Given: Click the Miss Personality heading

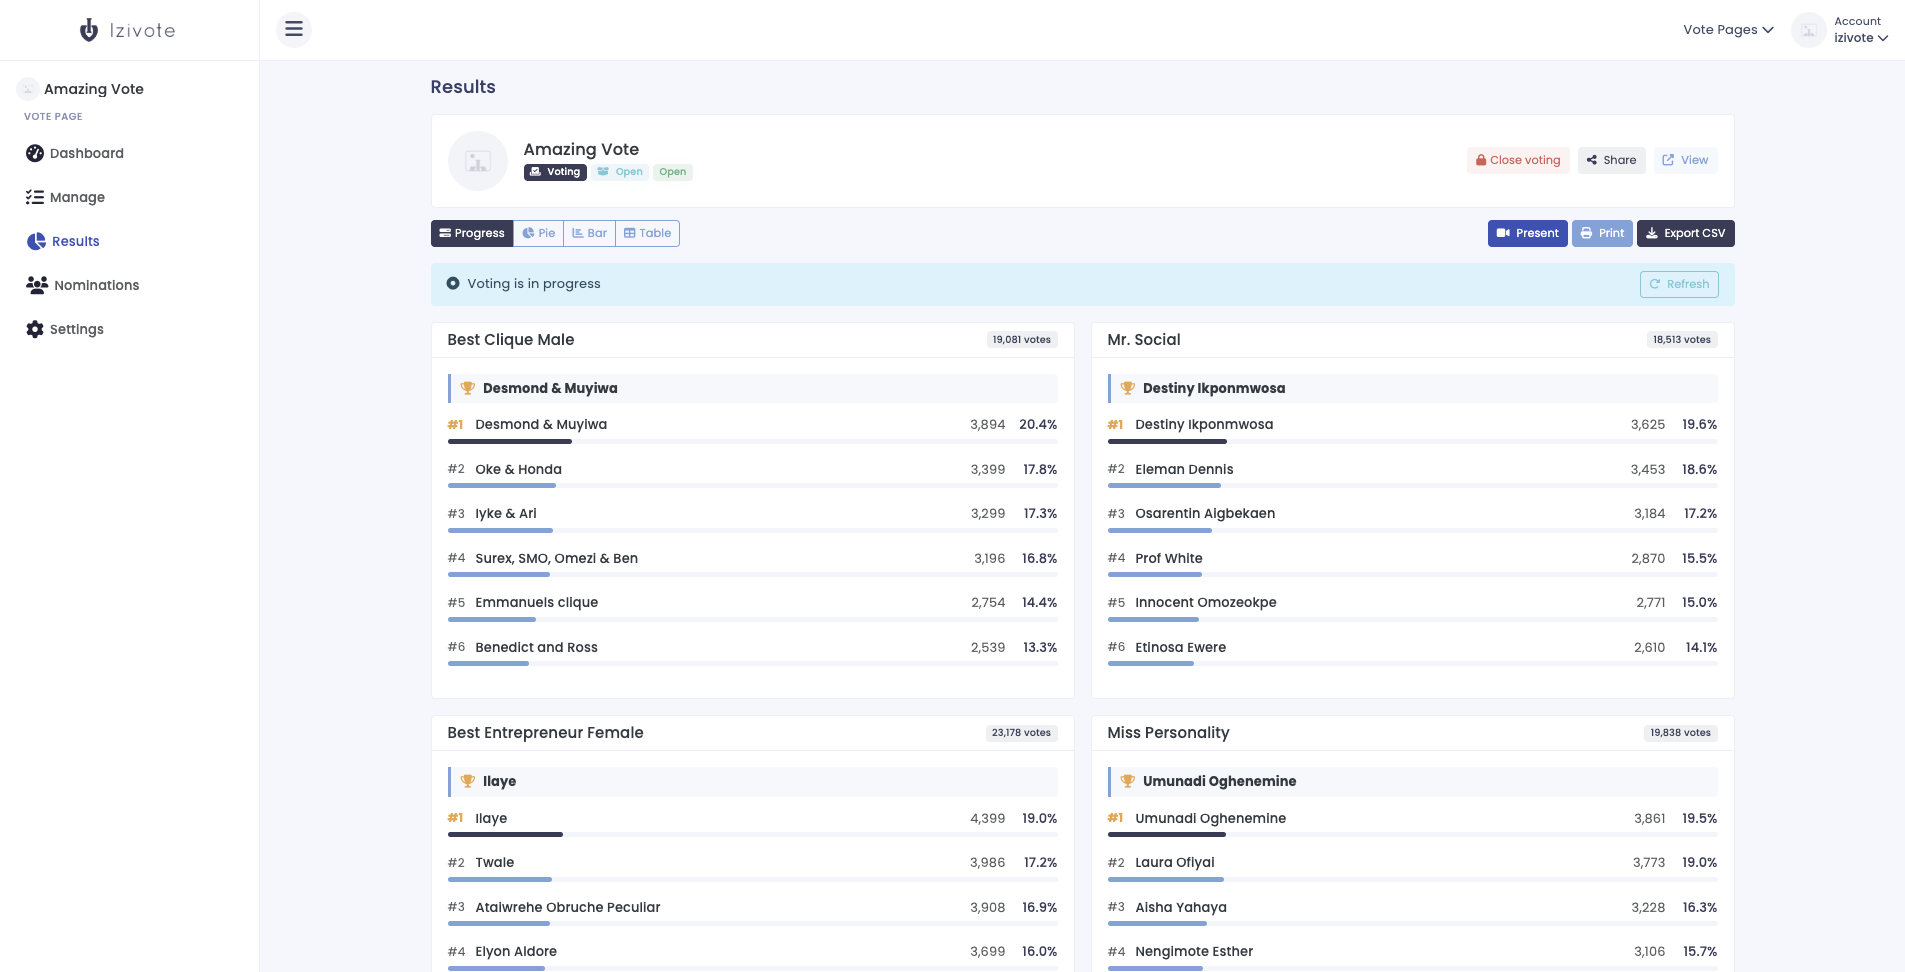Looking at the screenshot, I should tap(1168, 733).
